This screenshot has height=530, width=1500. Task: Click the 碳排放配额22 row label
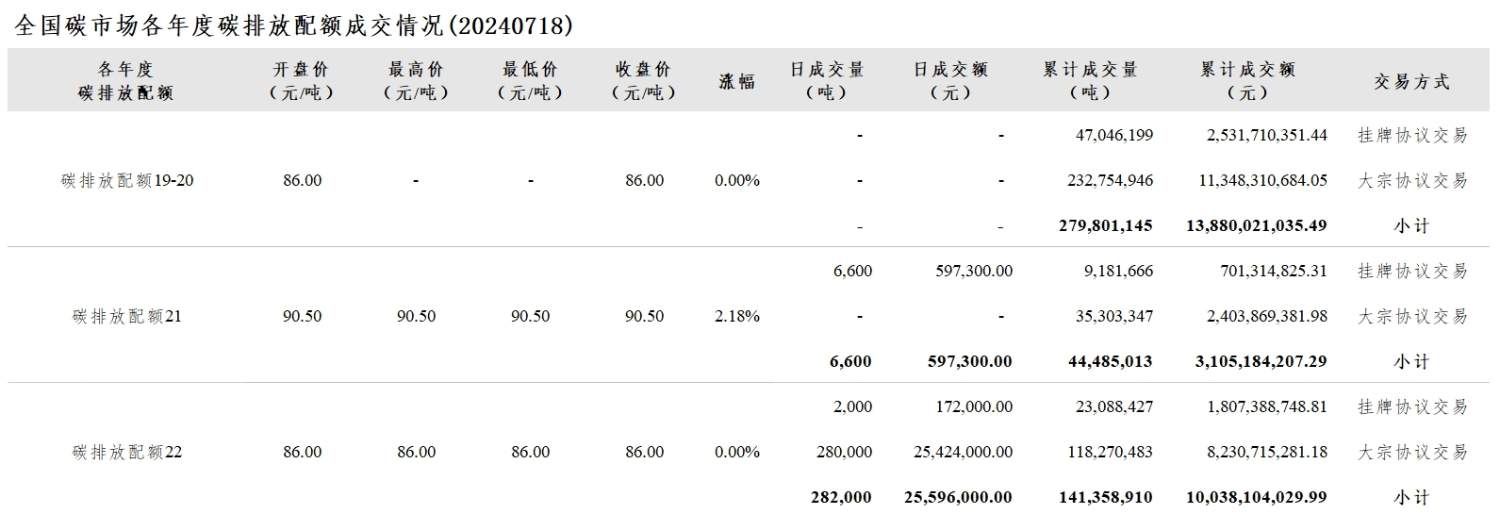(127, 452)
